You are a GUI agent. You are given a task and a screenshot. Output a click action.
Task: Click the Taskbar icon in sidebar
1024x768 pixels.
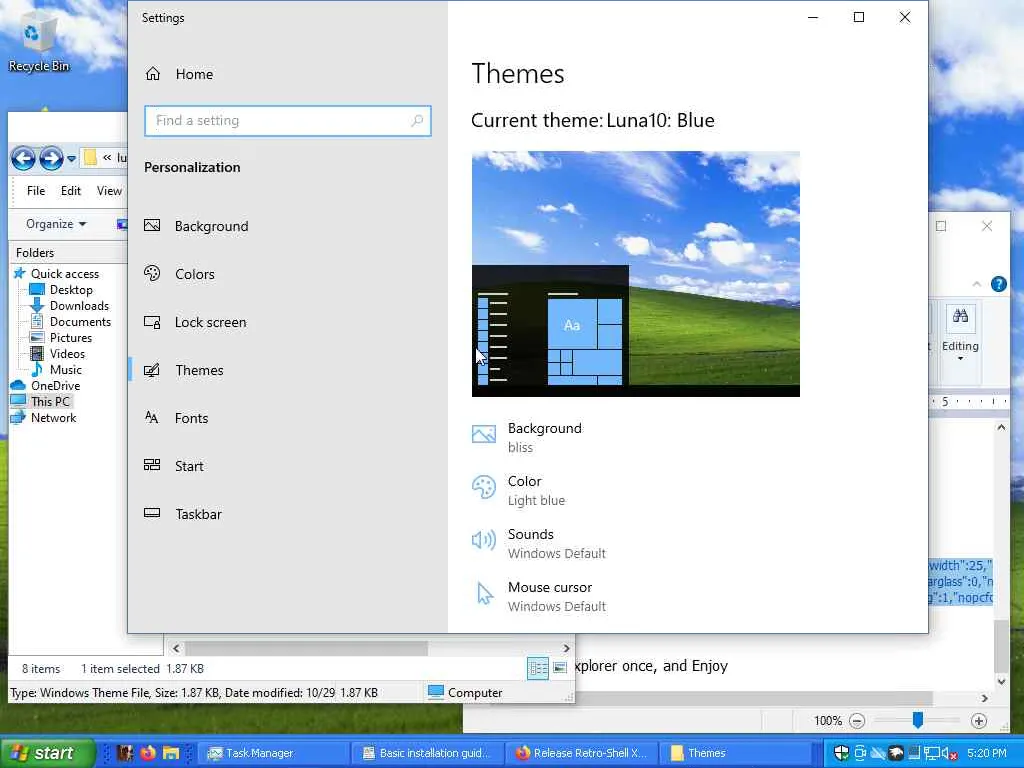pos(152,513)
